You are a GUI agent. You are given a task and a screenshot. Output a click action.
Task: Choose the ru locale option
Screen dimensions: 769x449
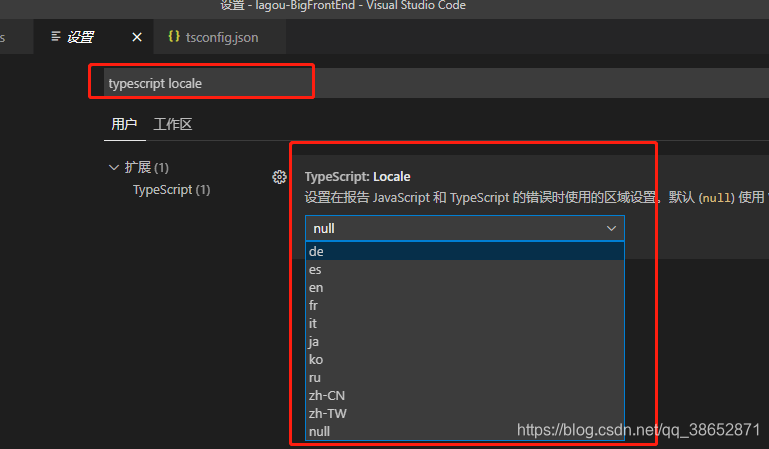coord(464,377)
